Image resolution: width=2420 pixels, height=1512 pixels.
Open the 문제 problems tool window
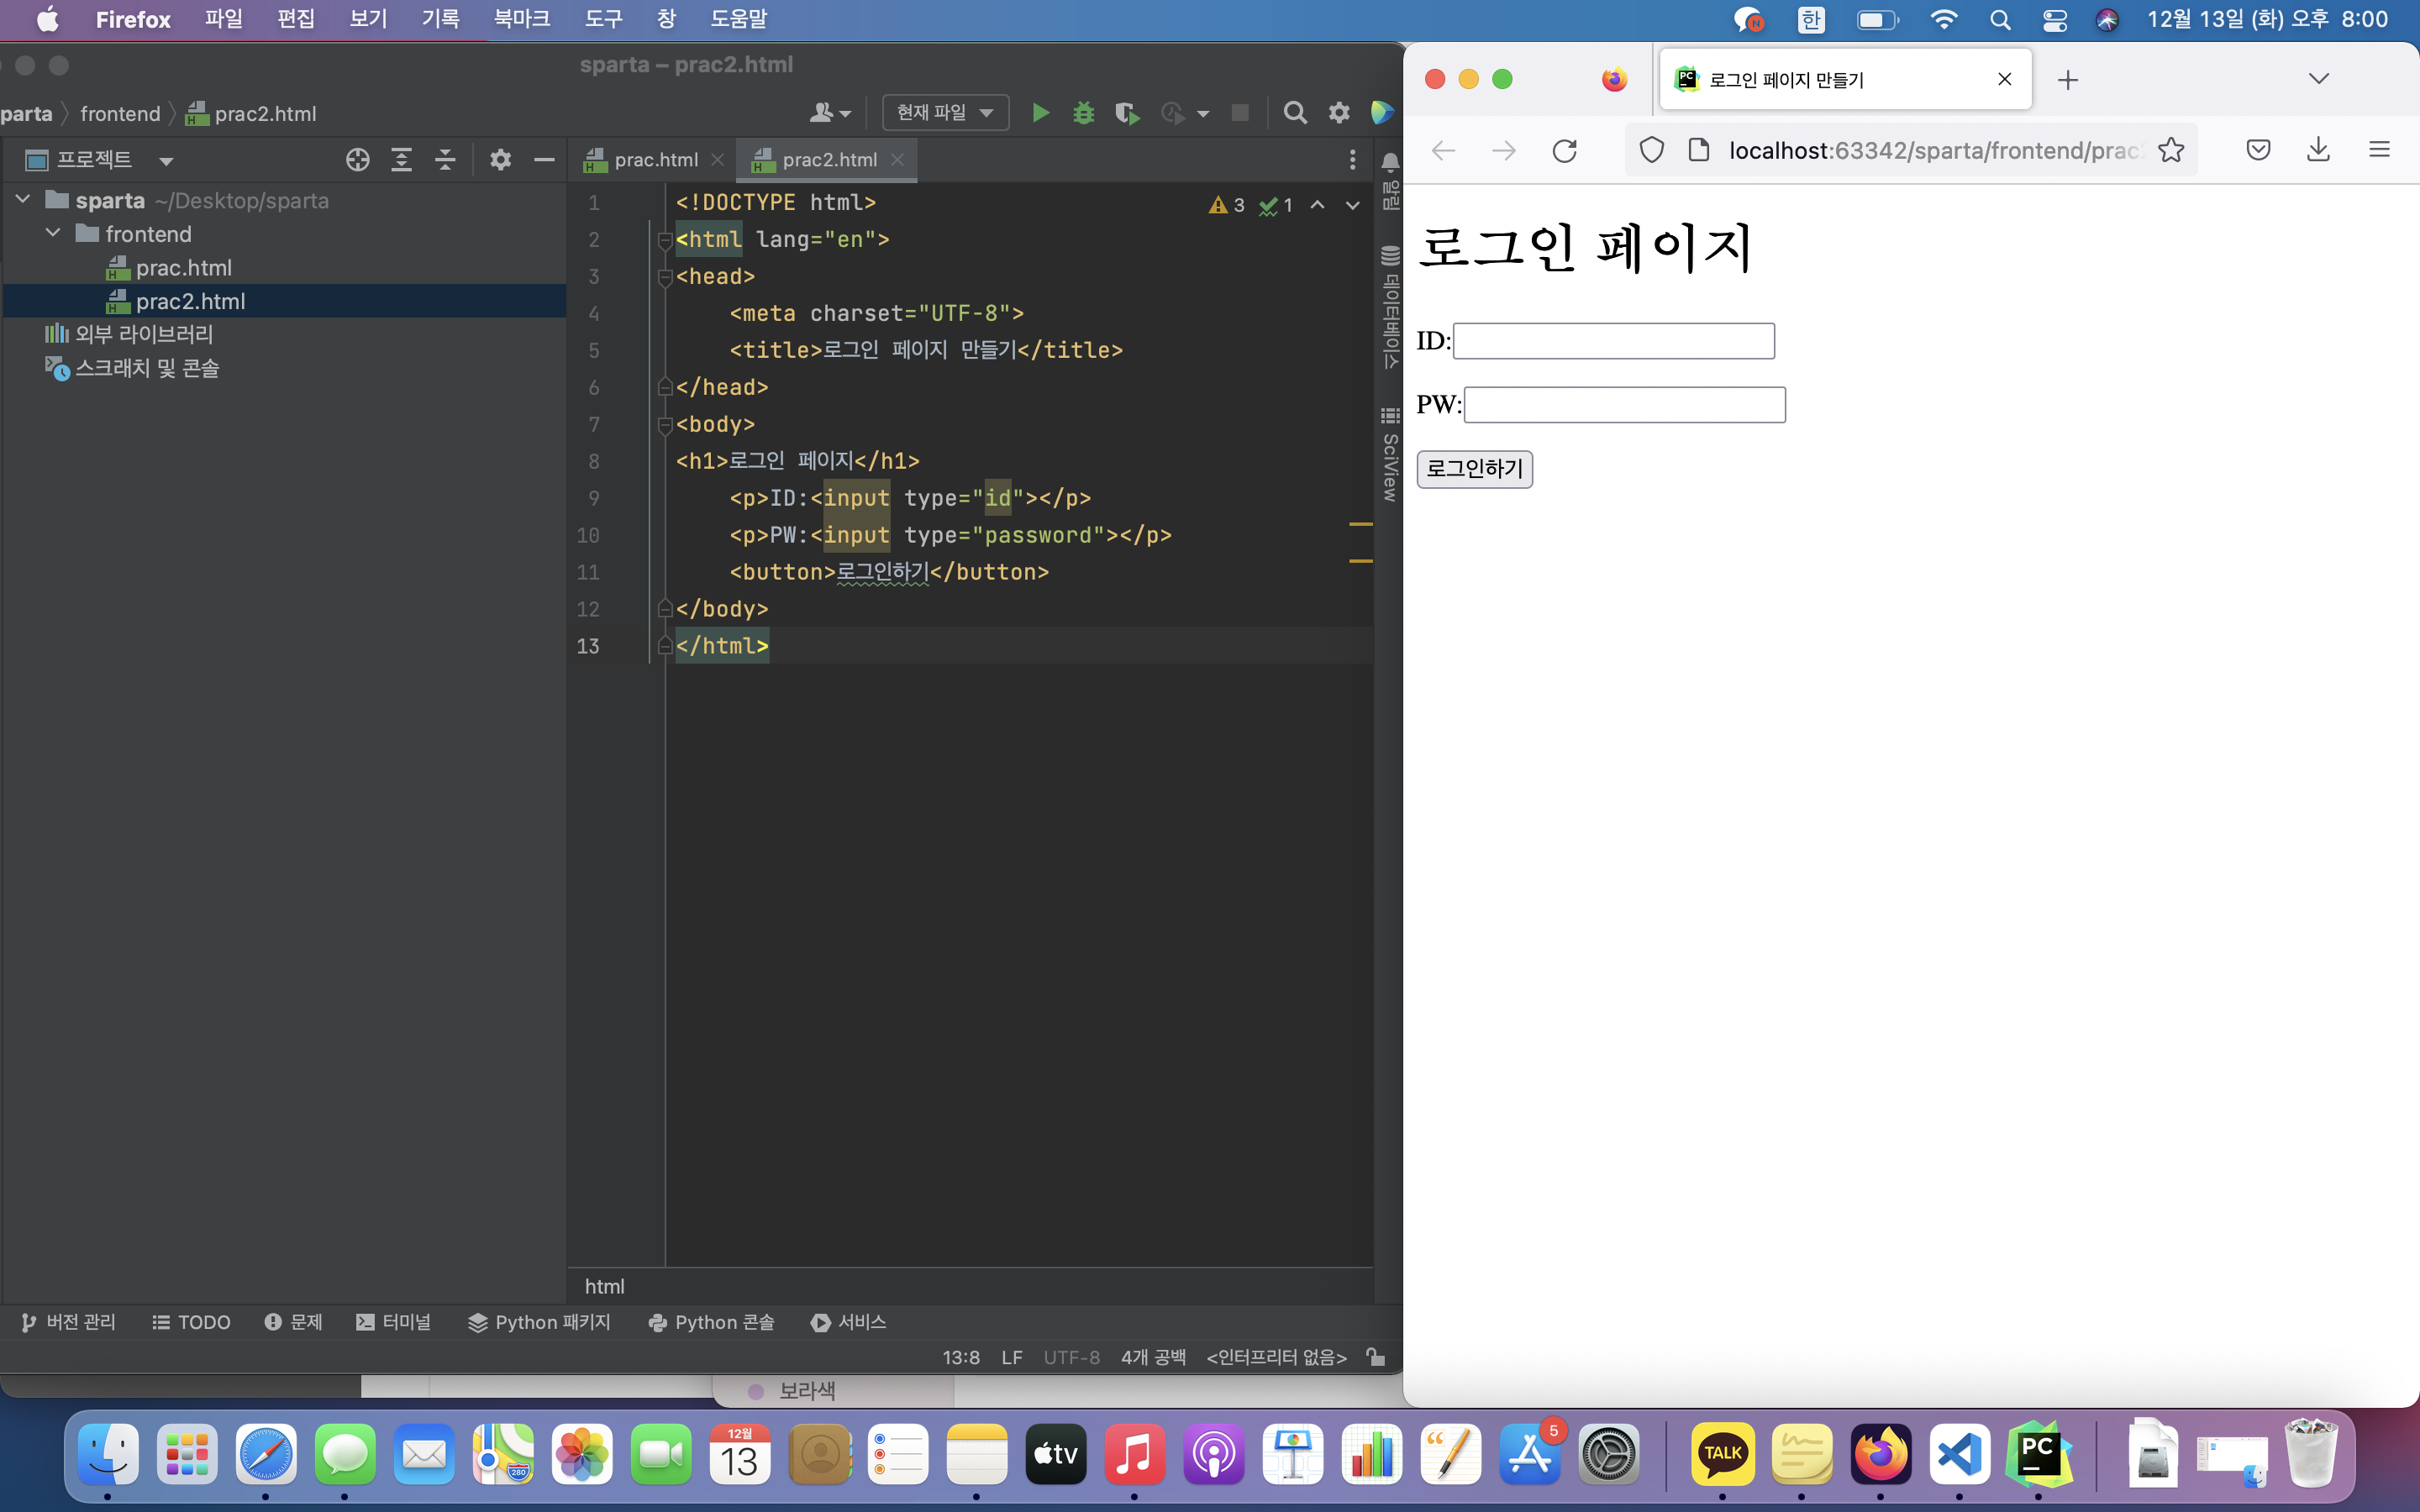(293, 1322)
